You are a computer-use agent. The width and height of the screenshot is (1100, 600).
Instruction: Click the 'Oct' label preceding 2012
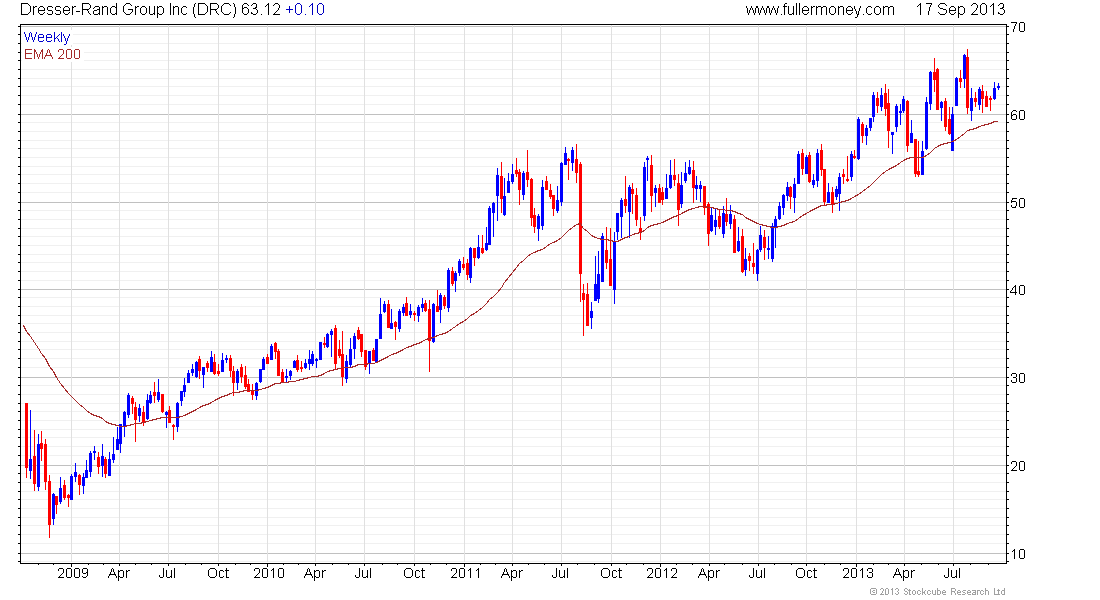coord(611,573)
